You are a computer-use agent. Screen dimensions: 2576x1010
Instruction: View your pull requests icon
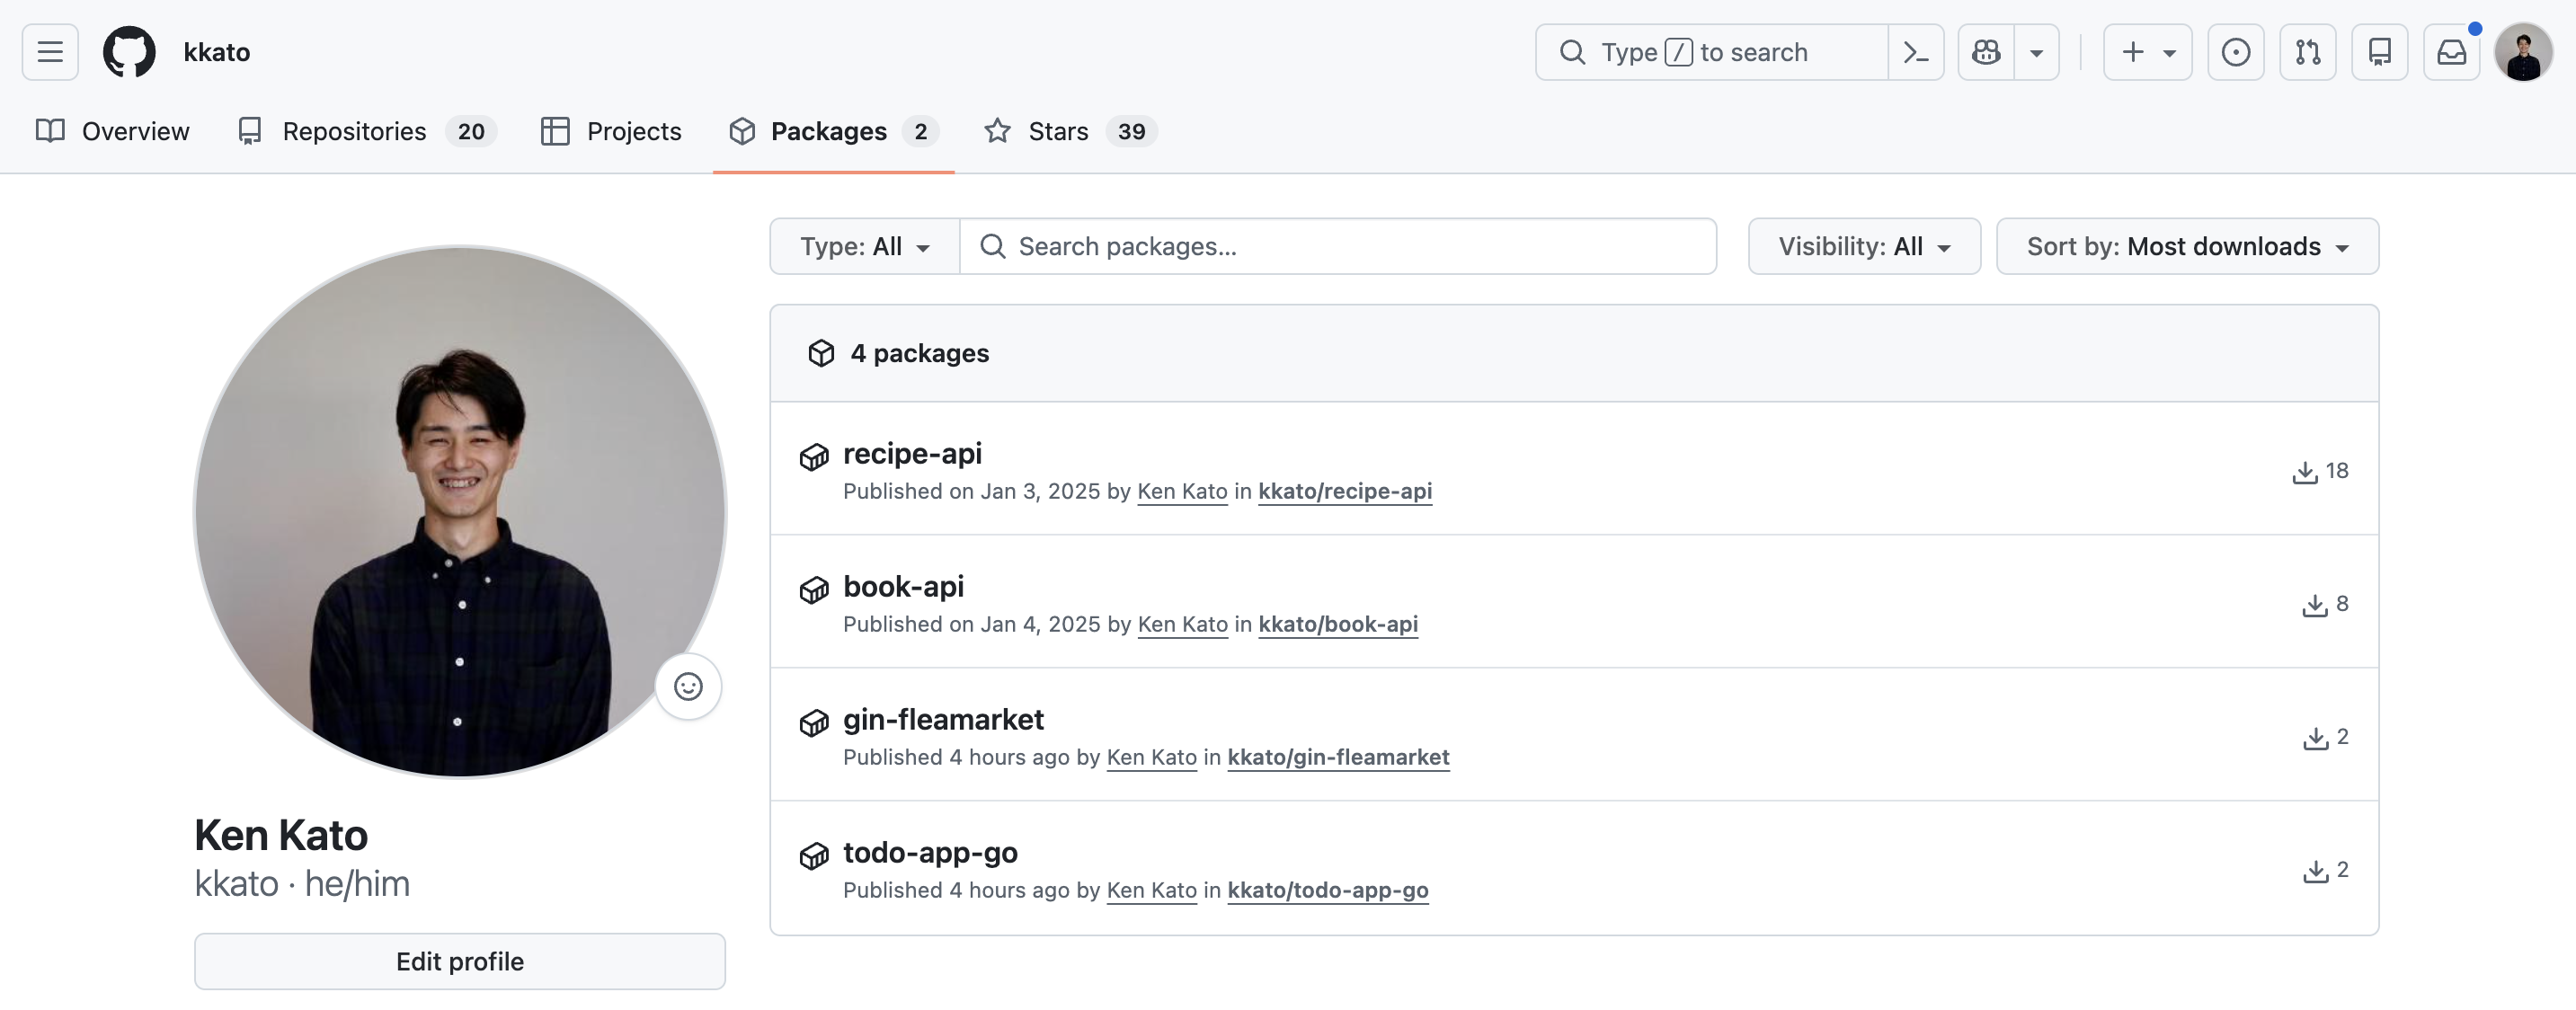click(2308, 51)
